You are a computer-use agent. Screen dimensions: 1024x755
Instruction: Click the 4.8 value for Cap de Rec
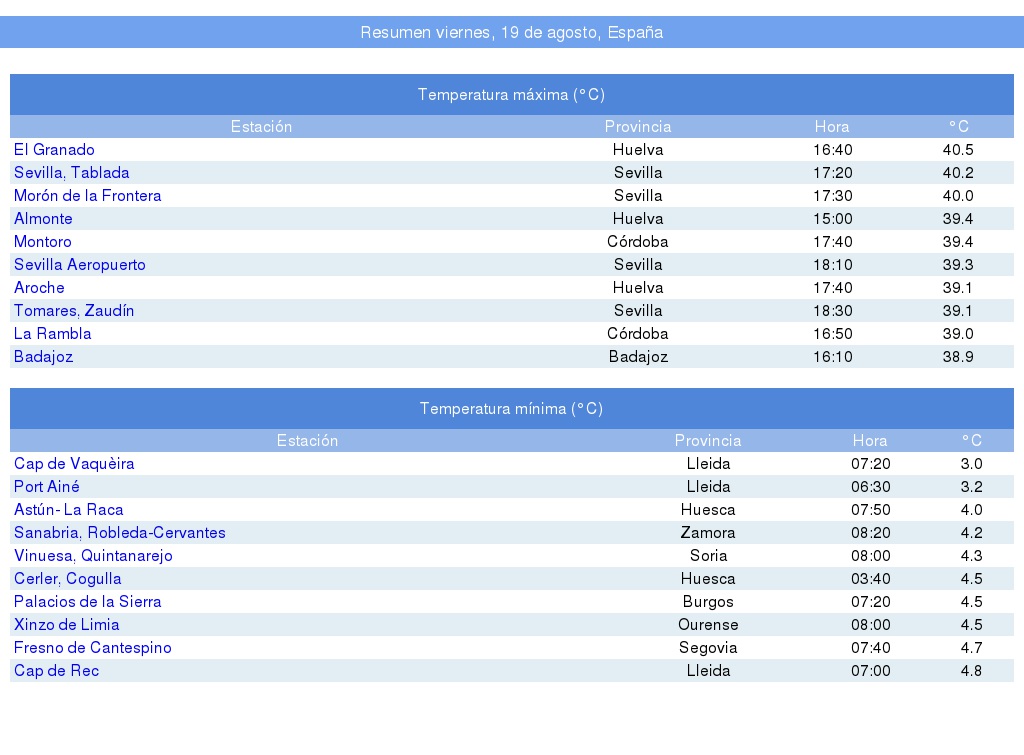[x=971, y=671]
